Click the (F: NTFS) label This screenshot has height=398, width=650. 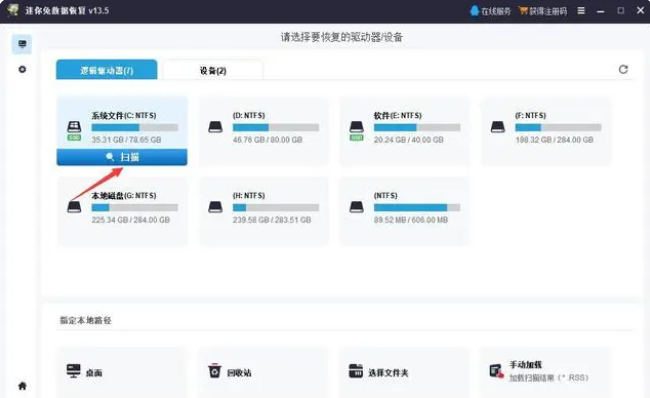531,115
